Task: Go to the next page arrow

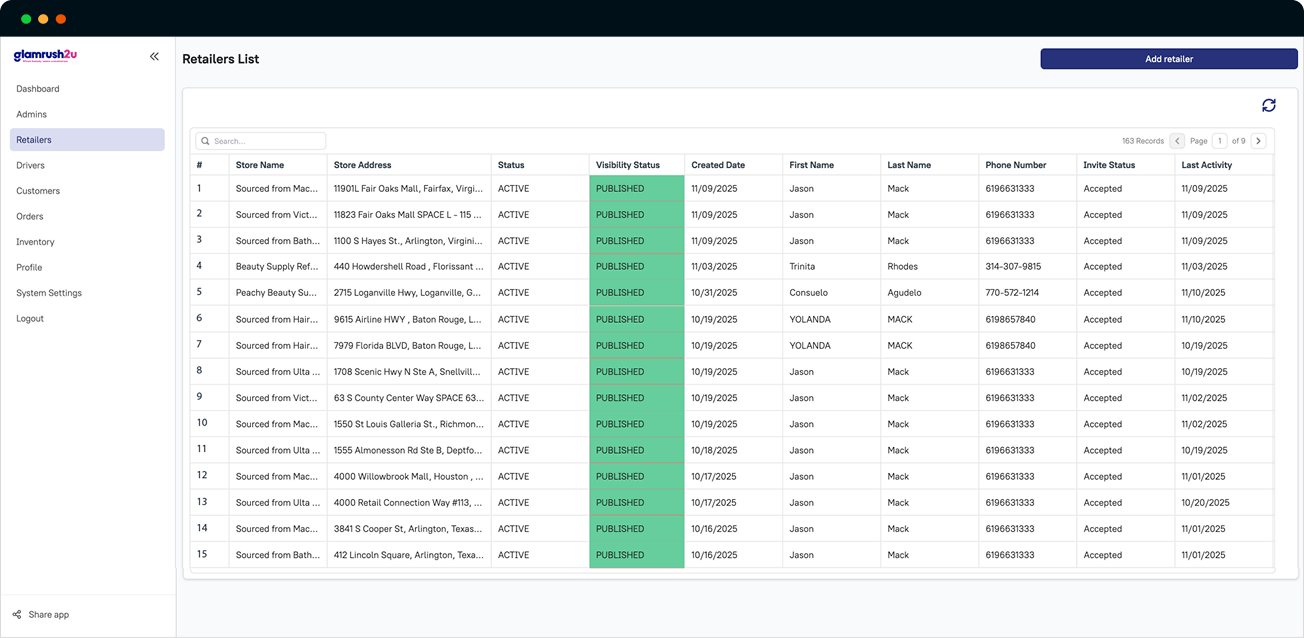Action: point(1258,141)
